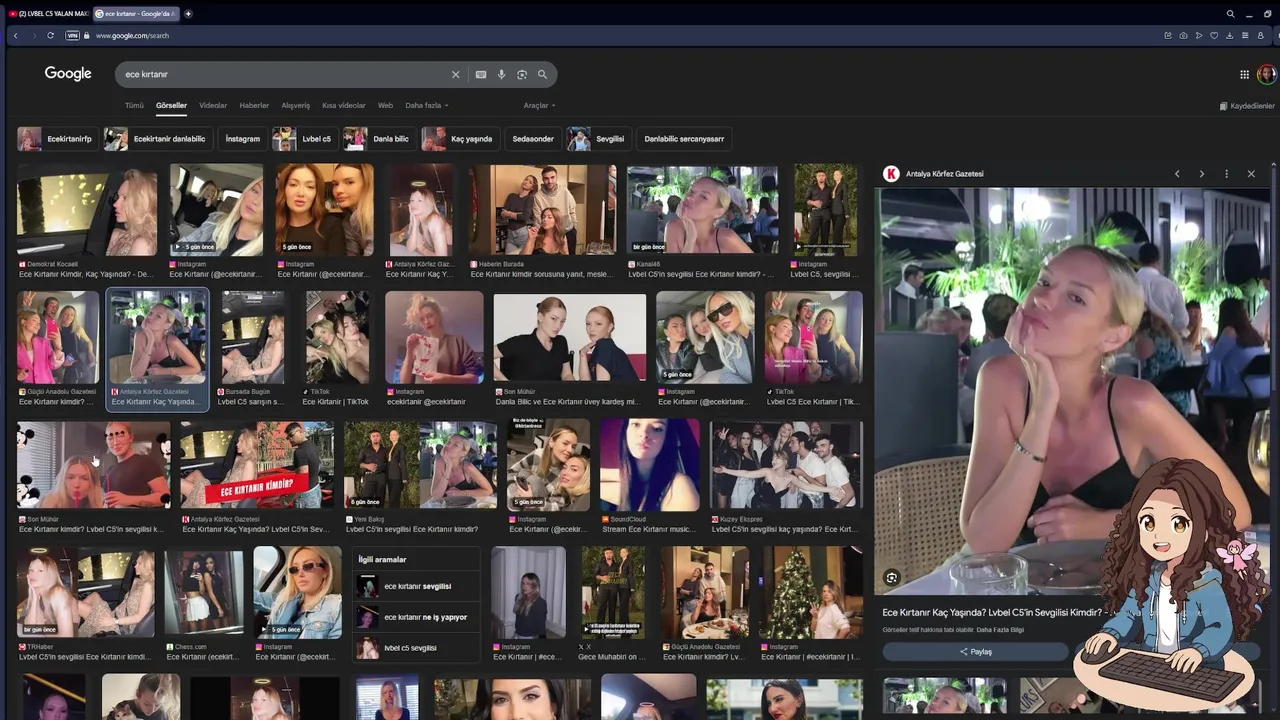This screenshot has height=720, width=1280.
Task: Switch to the YouTube LVBEL C5 browser tab
Action: pyautogui.click(x=47, y=13)
